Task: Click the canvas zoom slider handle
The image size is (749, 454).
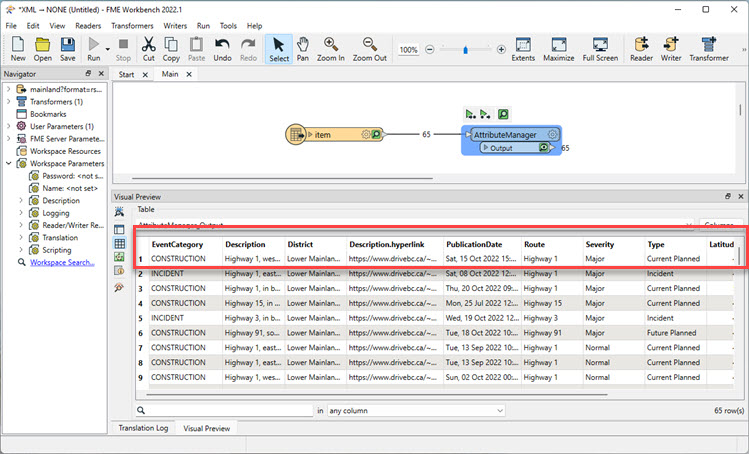Action: (465, 50)
